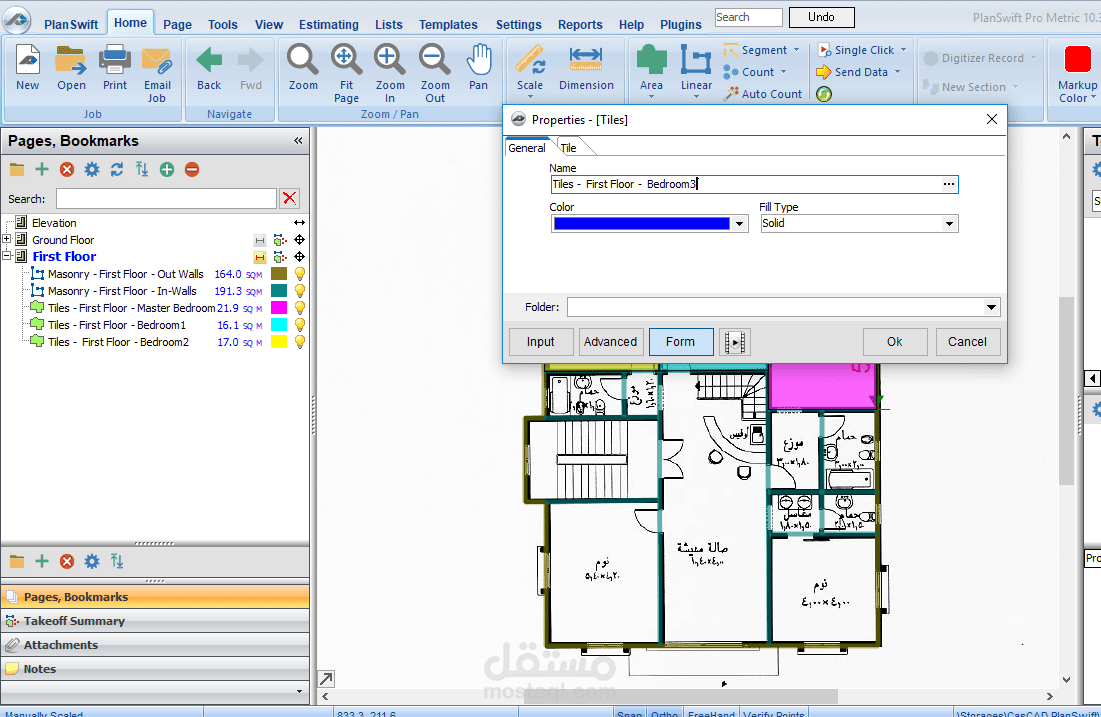Click refresh arrows icon in Pages toolbar
This screenshot has height=717, width=1101.
pos(117,169)
